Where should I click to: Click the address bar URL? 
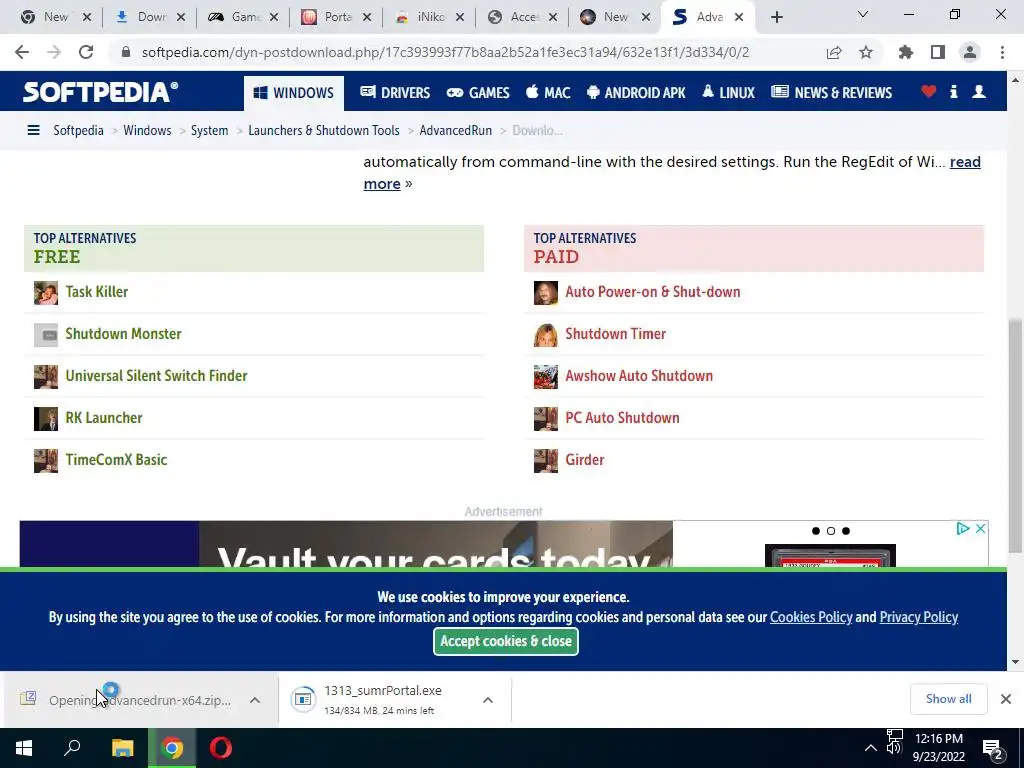pyautogui.click(x=445, y=52)
